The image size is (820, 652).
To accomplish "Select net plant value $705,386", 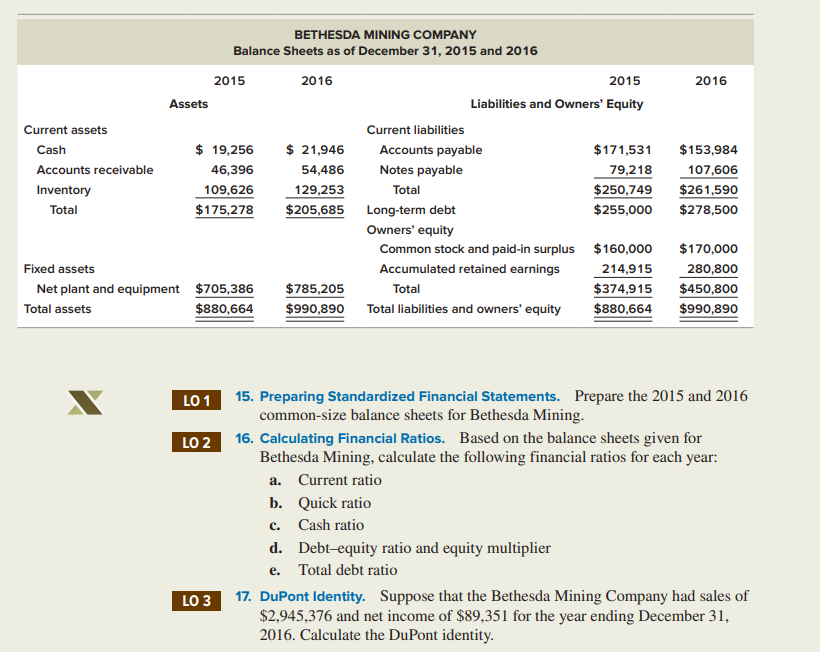I will (224, 289).
